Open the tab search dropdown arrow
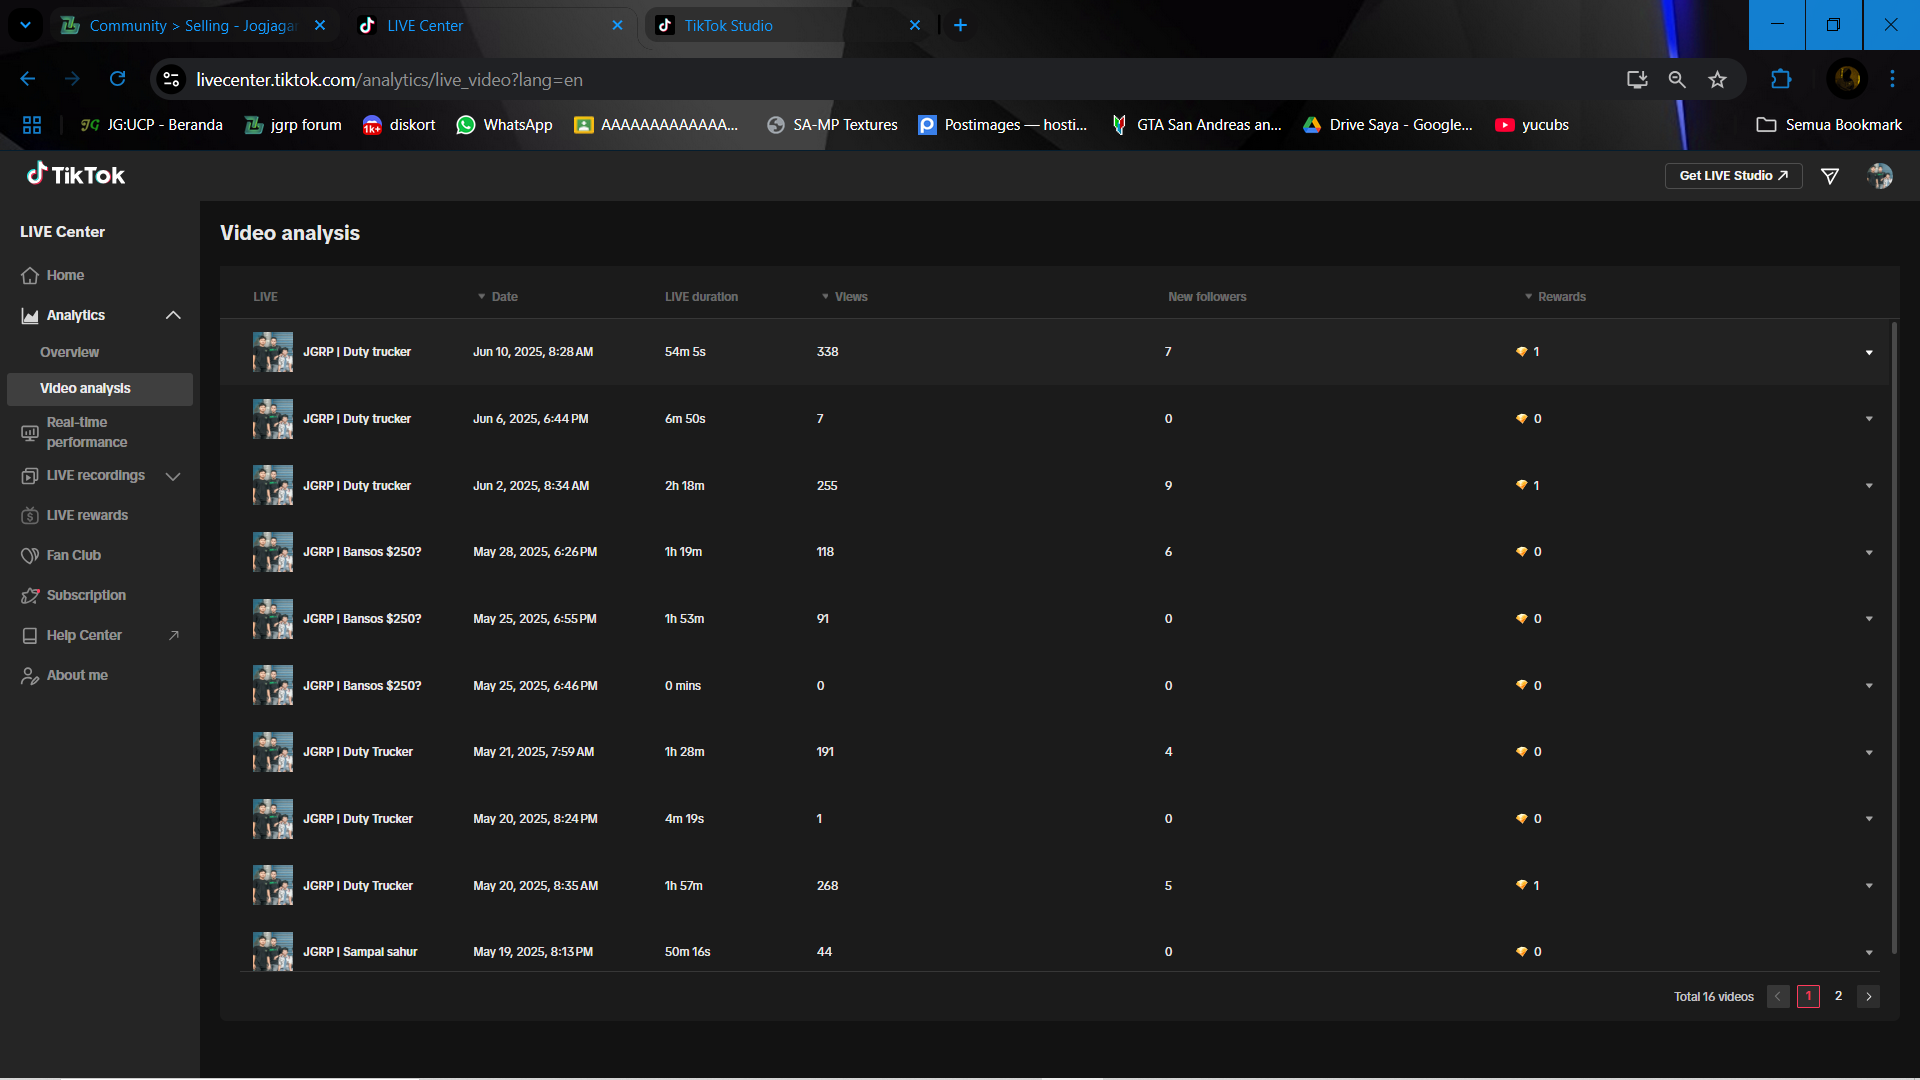This screenshot has height=1080, width=1920. [25, 25]
